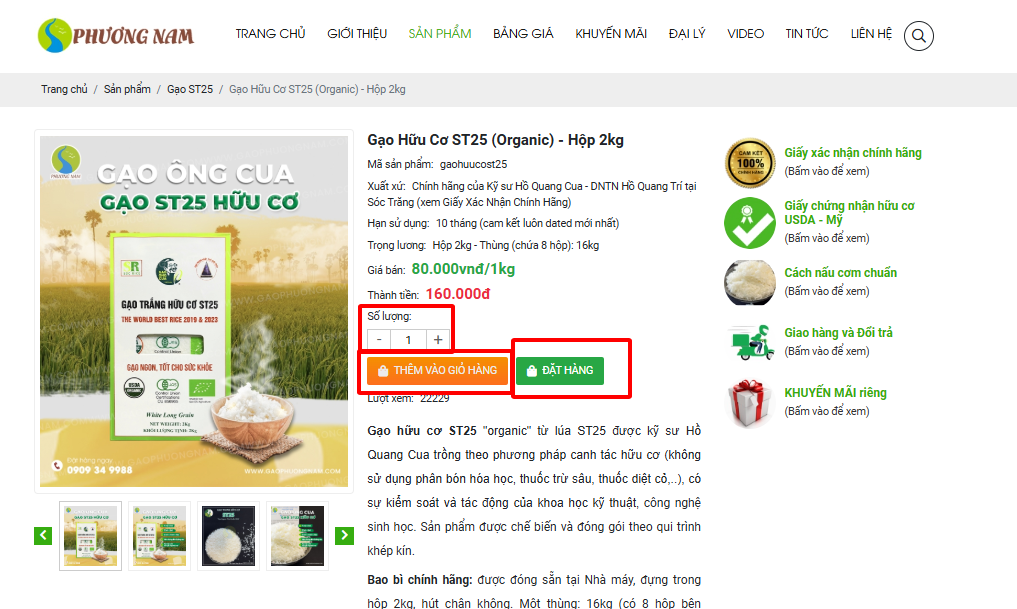Show previous thumbnails with left green arrow
Viewport: 1017px width, 609px height.
[43, 536]
